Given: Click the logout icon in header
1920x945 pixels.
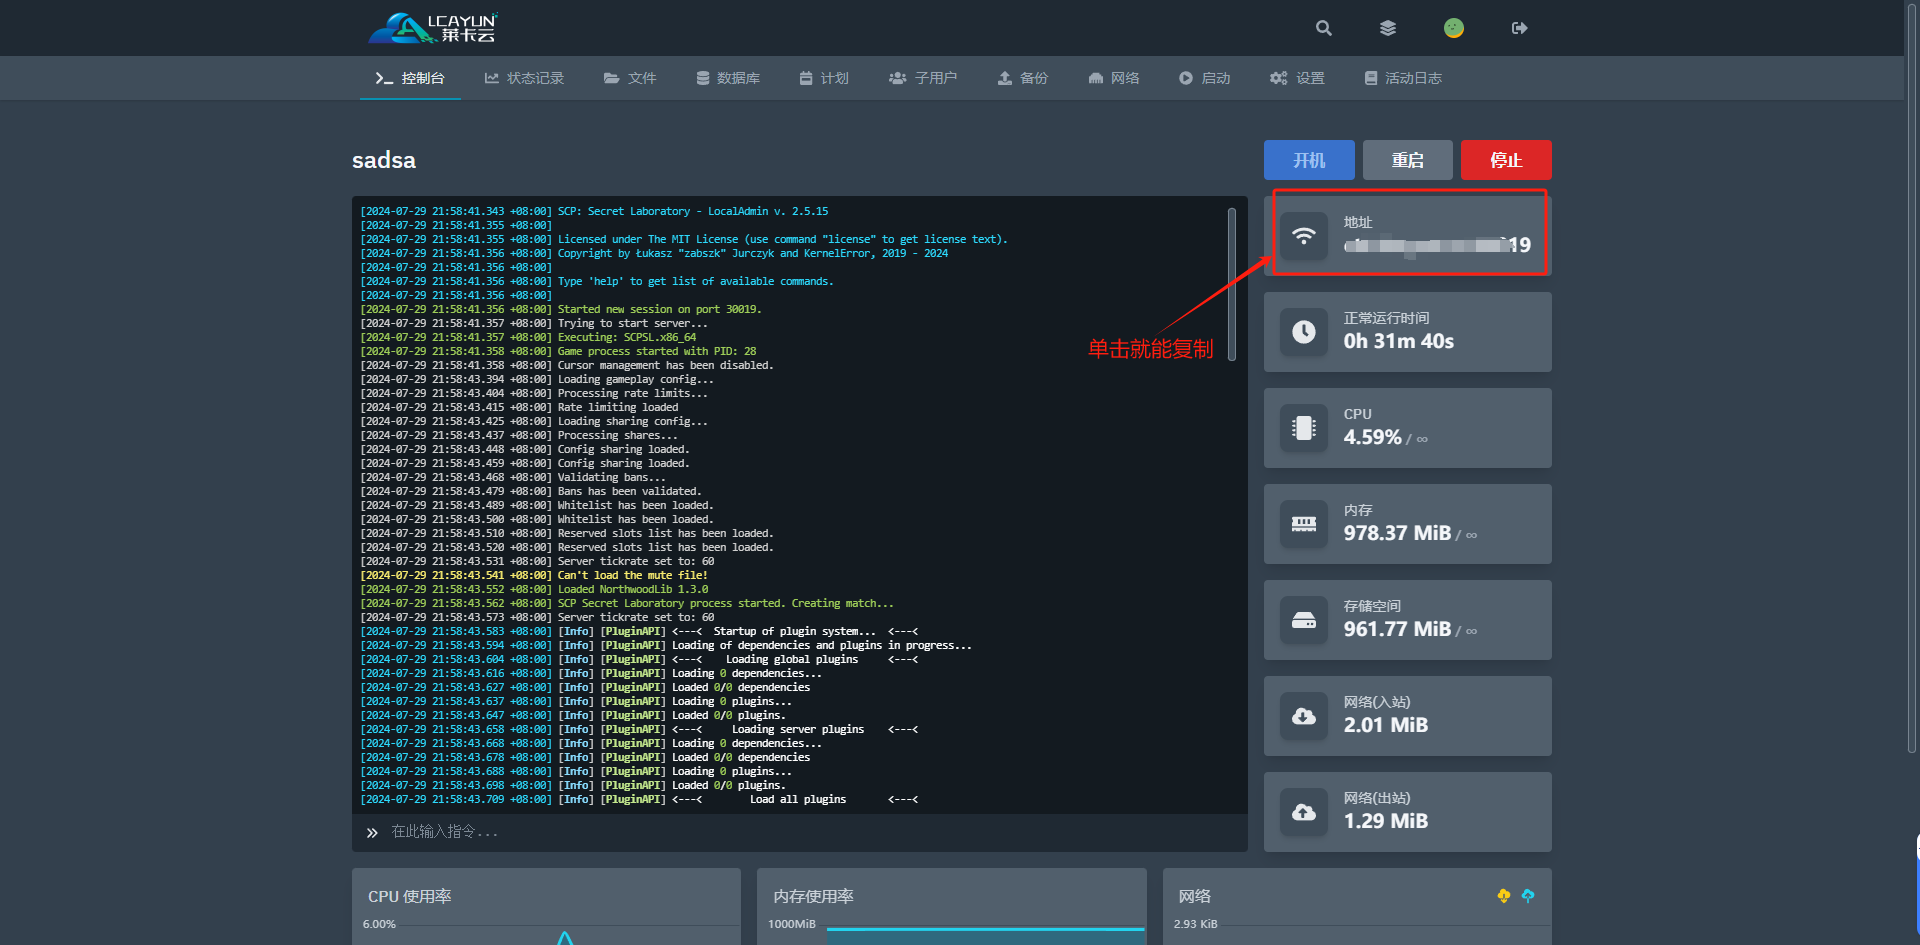Looking at the screenshot, I should pyautogui.click(x=1519, y=28).
